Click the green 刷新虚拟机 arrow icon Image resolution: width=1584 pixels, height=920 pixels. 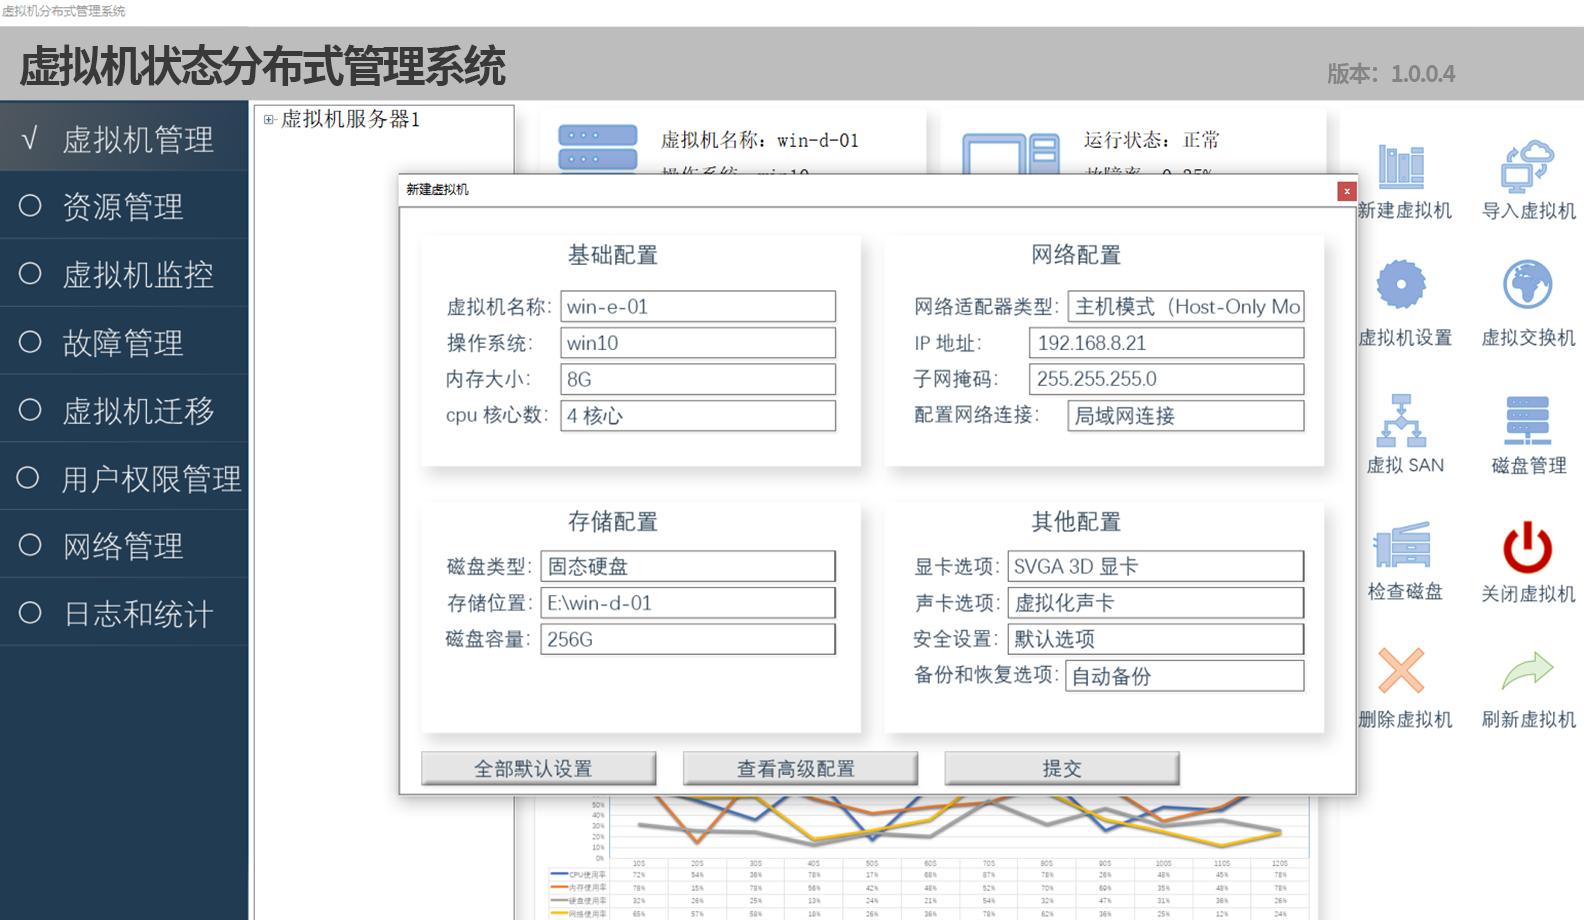(x=1527, y=670)
